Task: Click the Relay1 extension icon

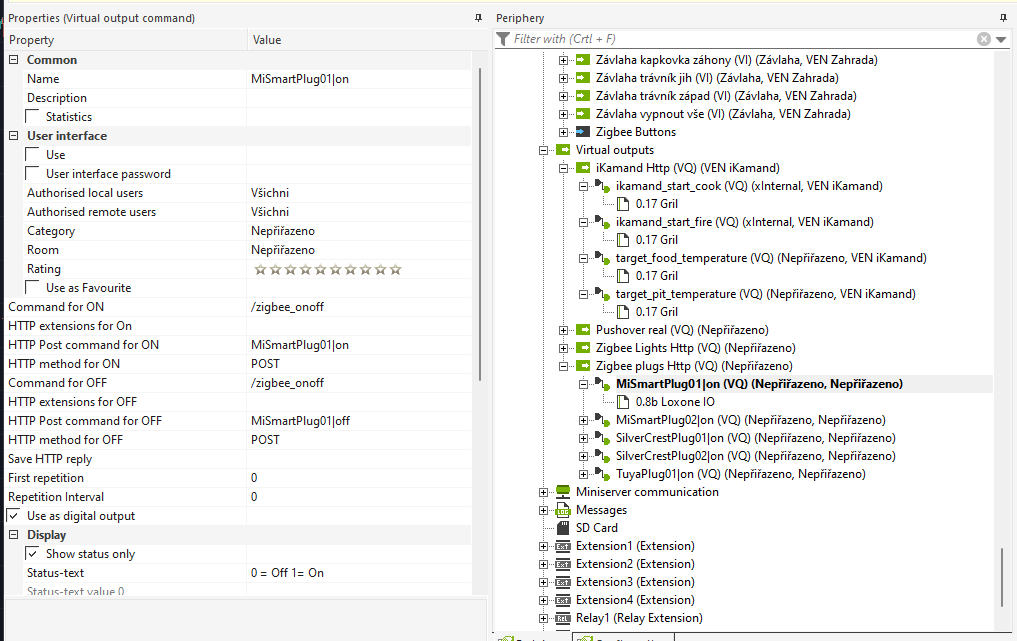Action: coord(563,618)
